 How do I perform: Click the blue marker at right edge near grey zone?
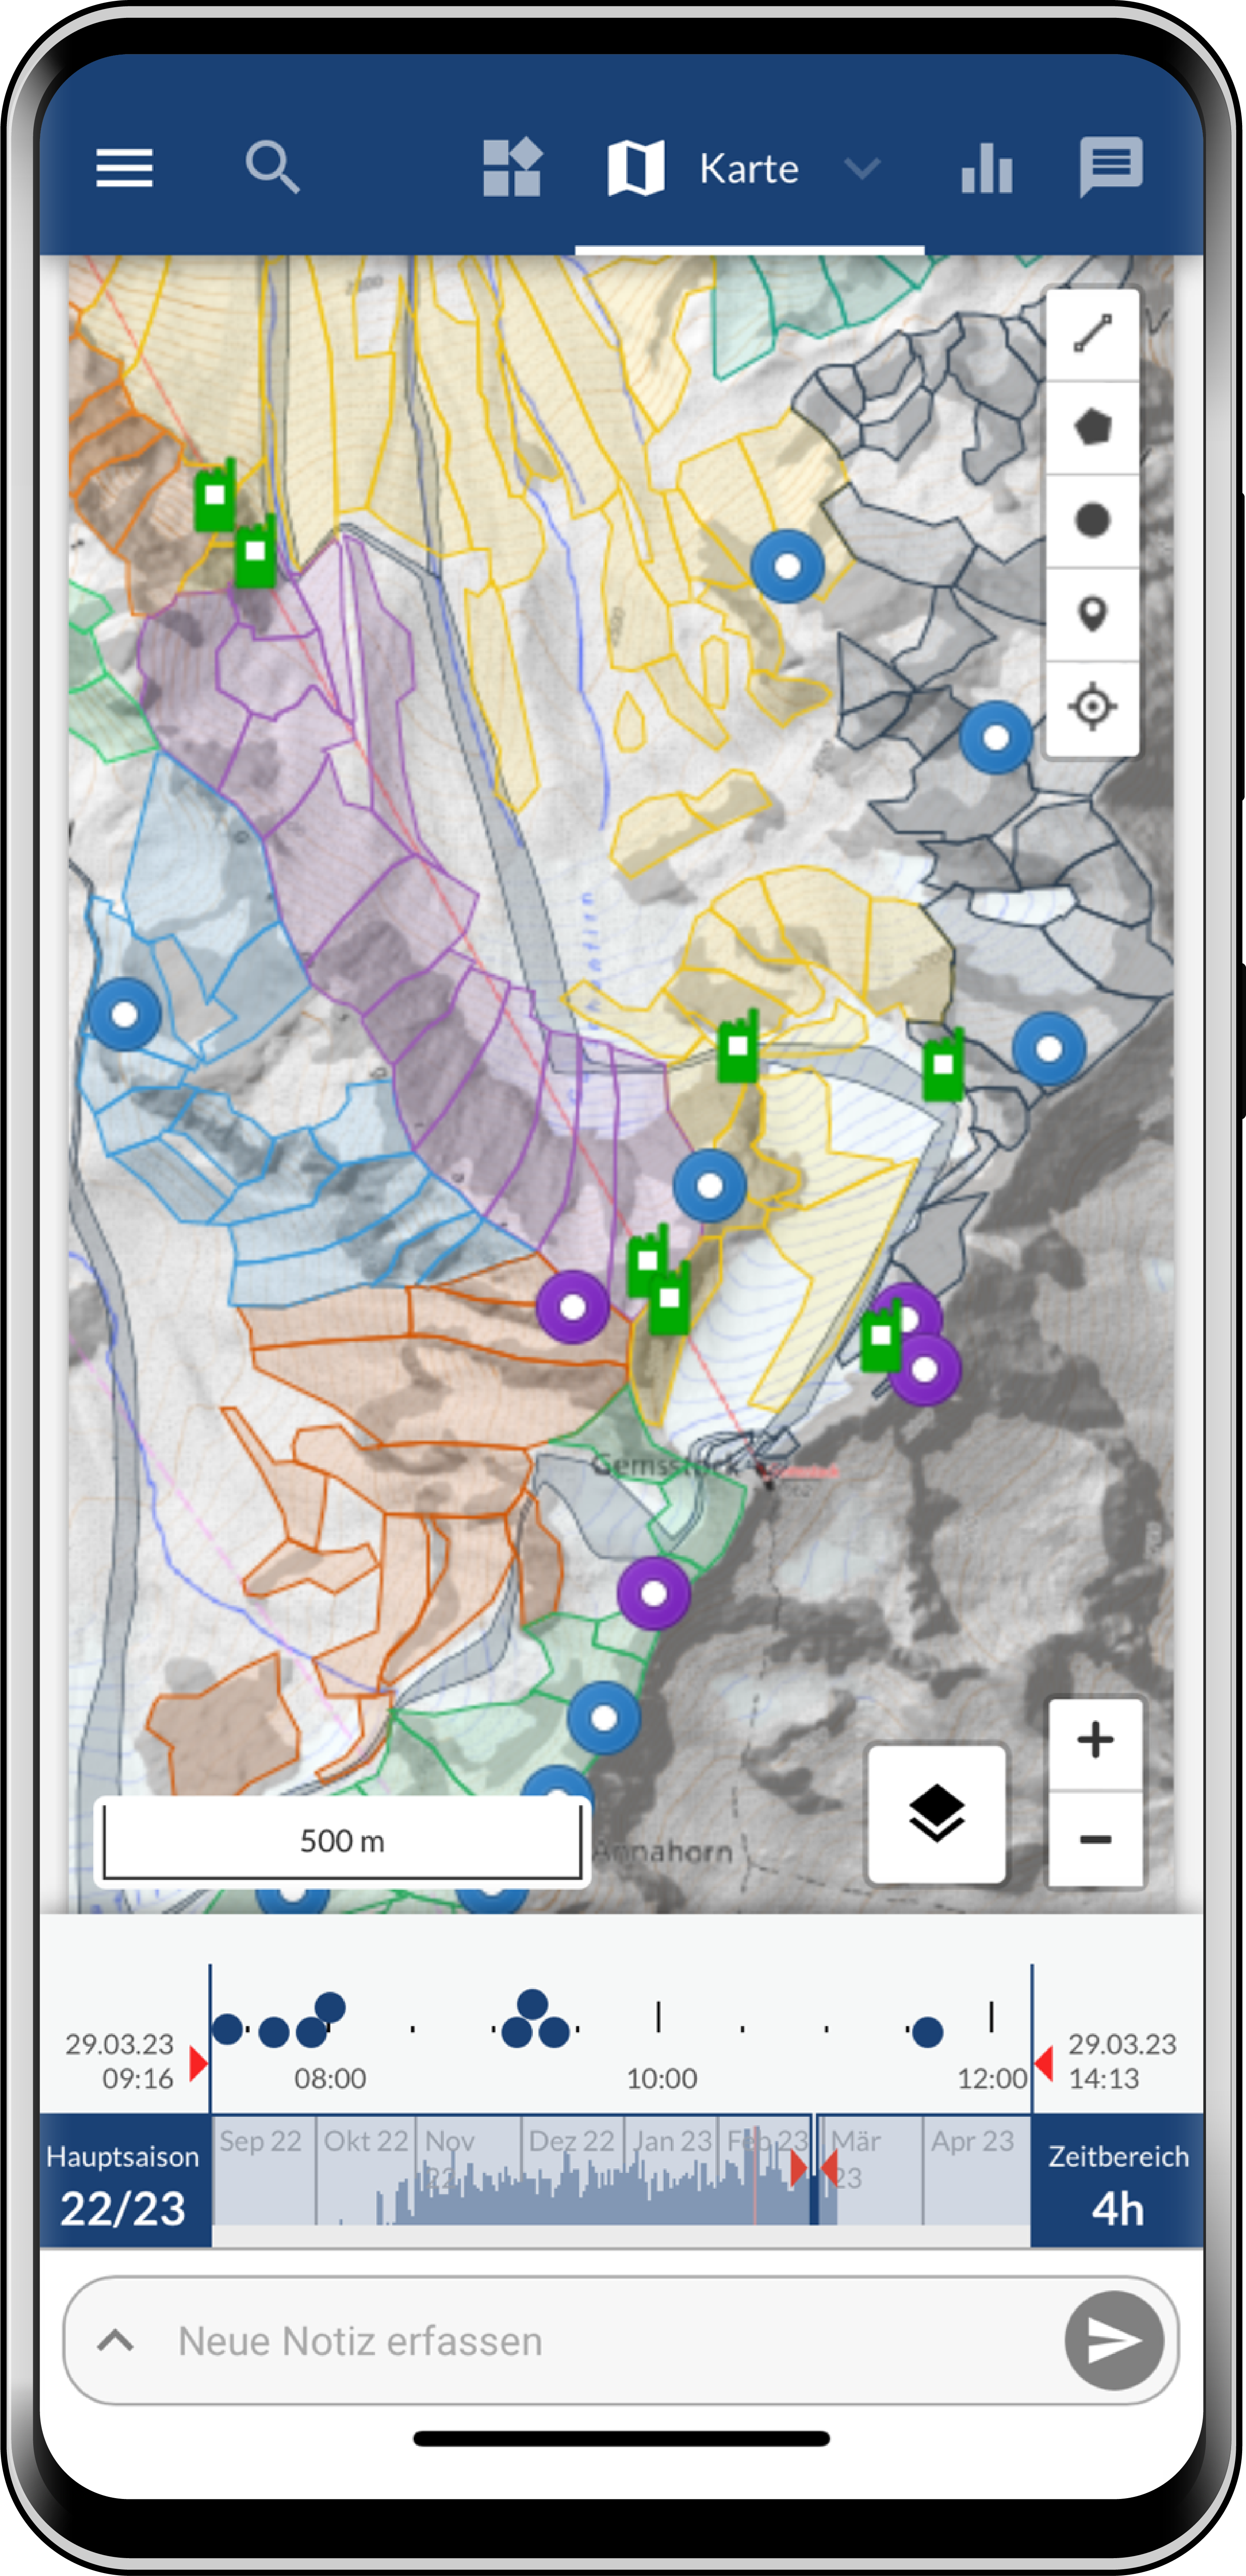click(x=1049, y=1049)
